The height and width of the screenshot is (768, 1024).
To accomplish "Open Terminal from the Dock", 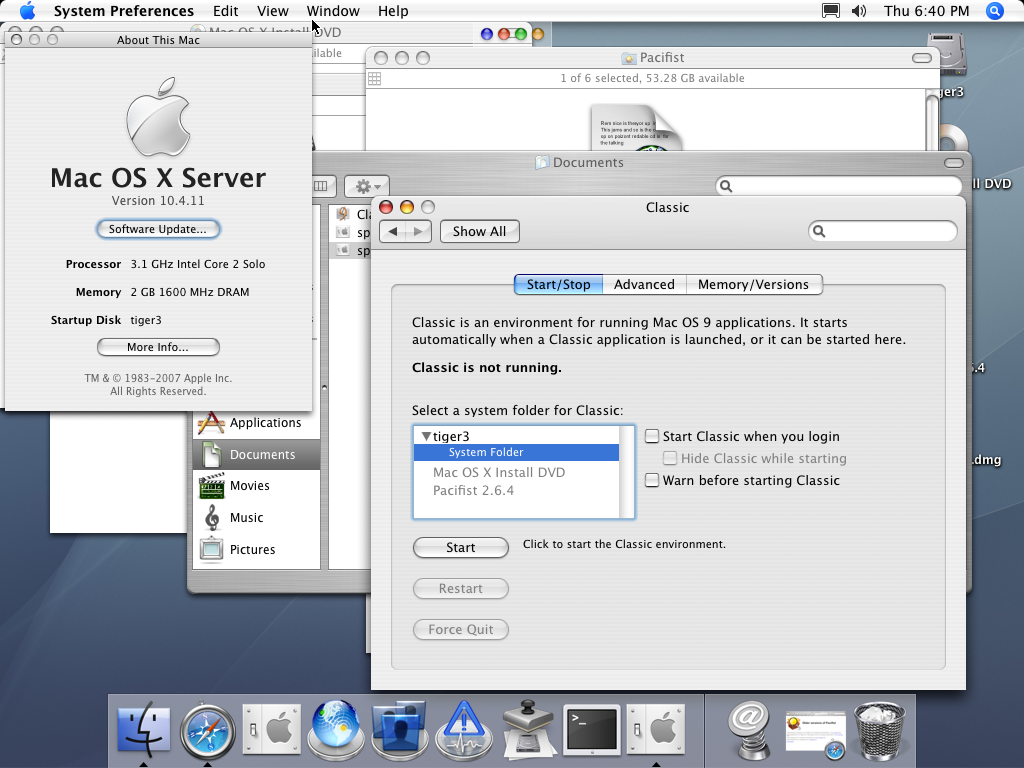I will [592, 730].
